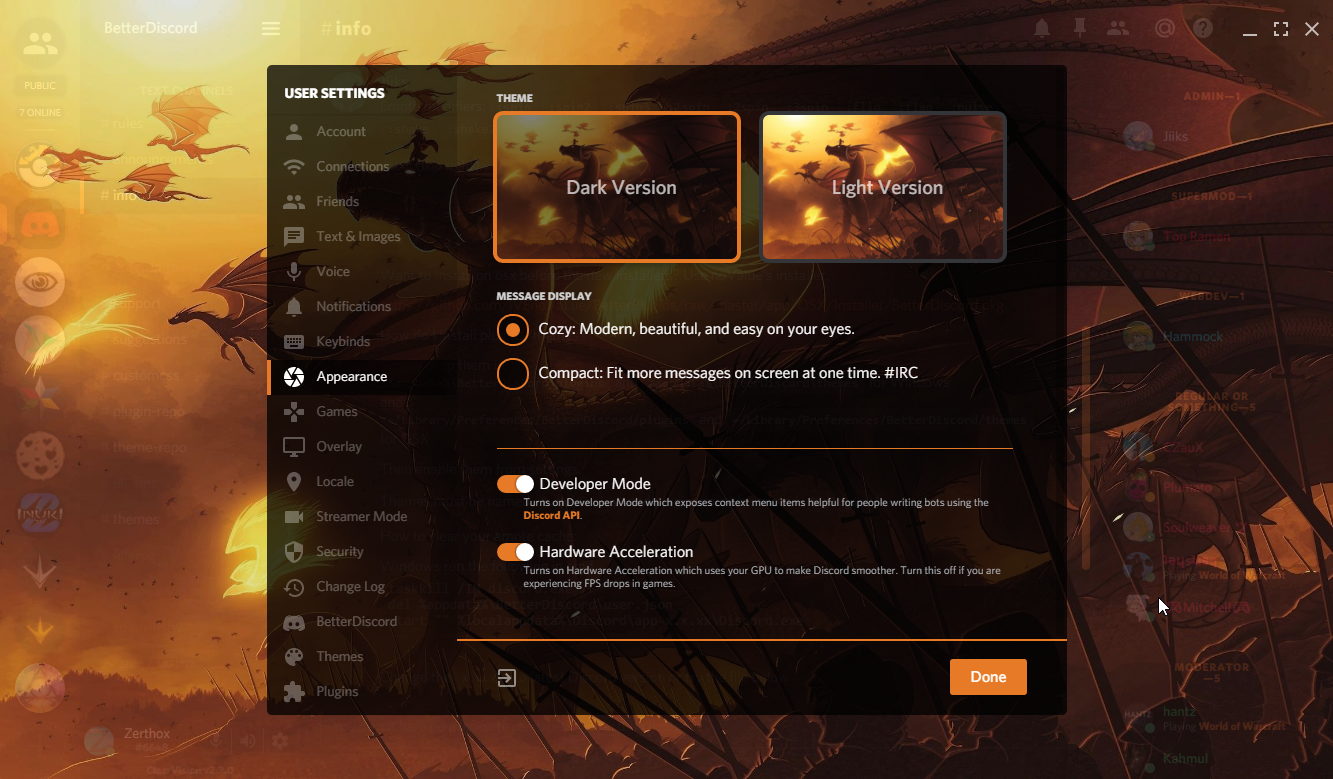The image size is (1333, 779).
Task: Open the Themes section of BetterDiscord
Action: 342,656
